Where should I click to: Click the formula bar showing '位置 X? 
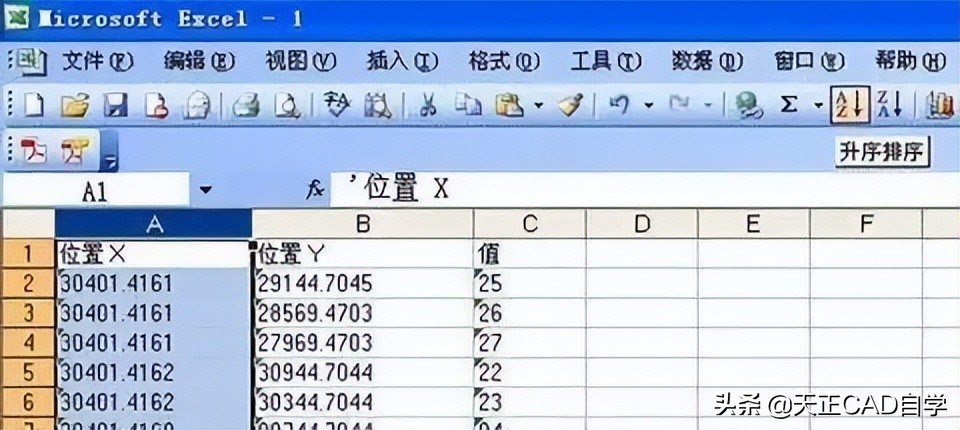pyautogui.click(x=643, y=190)
